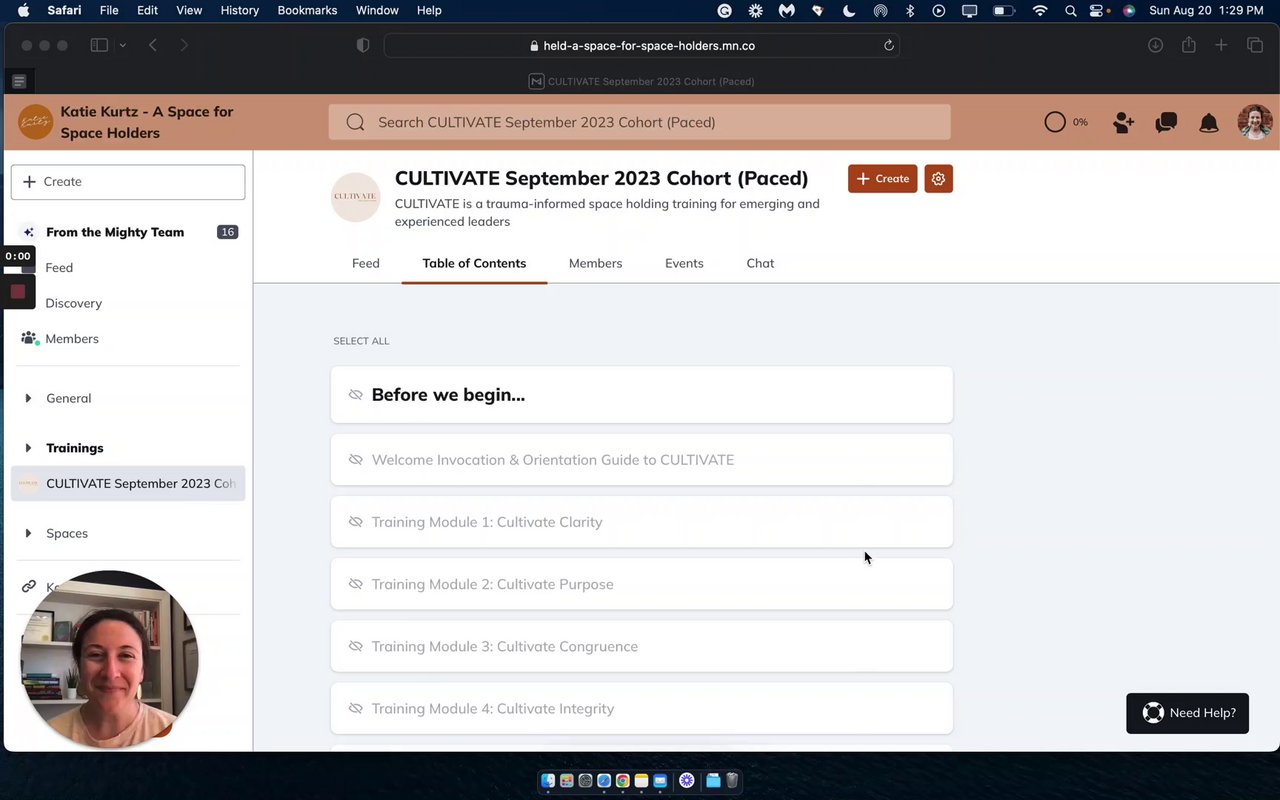The height and width of the screenshot is (800, 1280).
Task: Open the History menu
Action: coord(239,10)
